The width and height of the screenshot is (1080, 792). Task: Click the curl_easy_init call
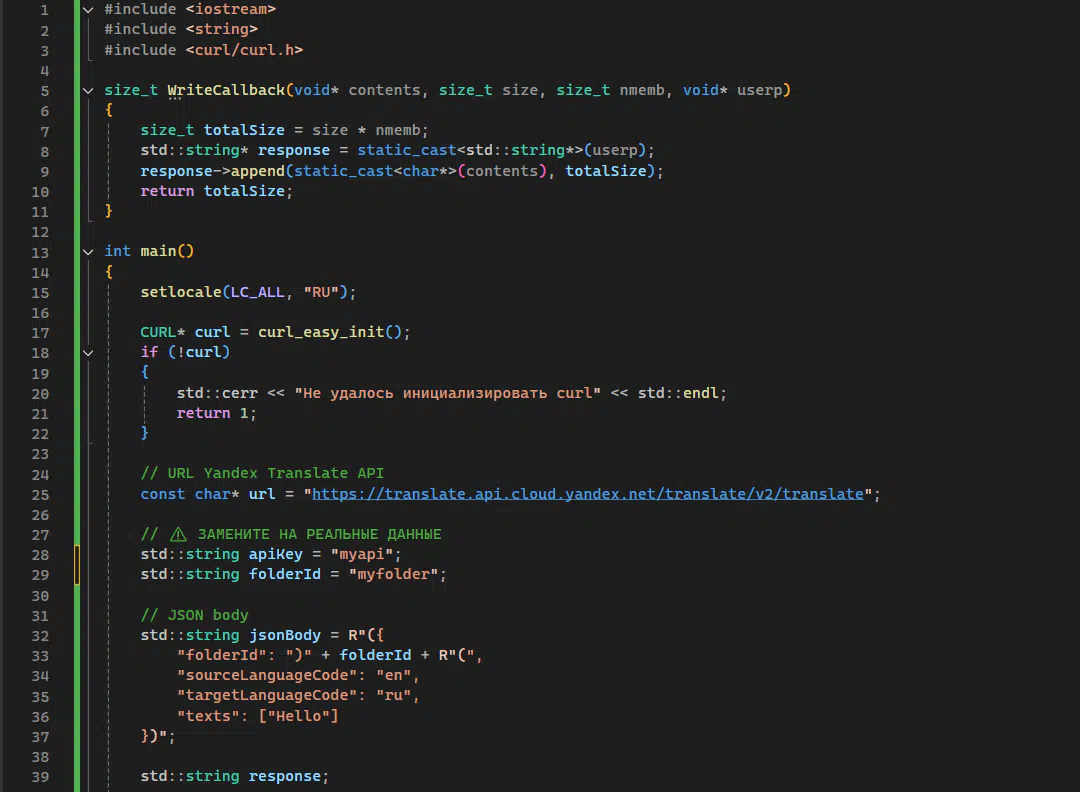(320, 332)
